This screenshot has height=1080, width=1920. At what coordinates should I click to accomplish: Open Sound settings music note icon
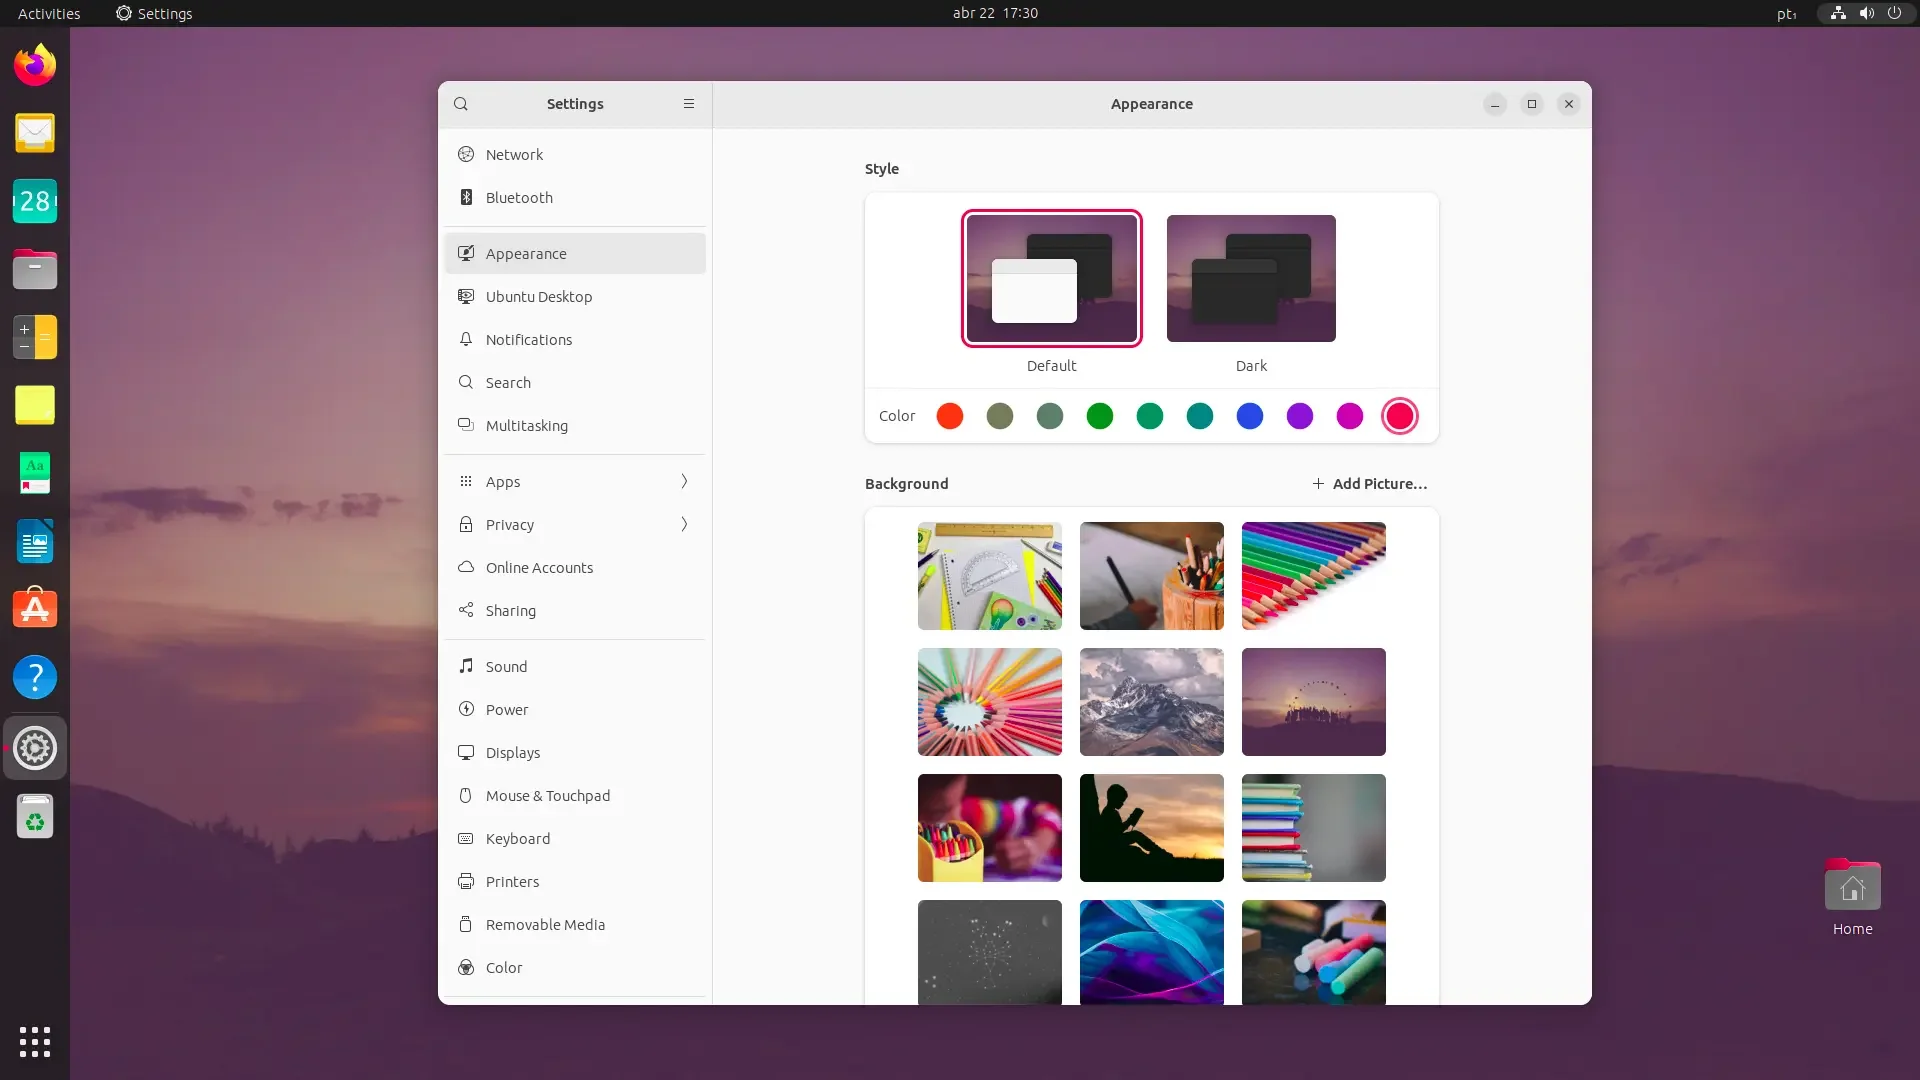coord(466,667)
